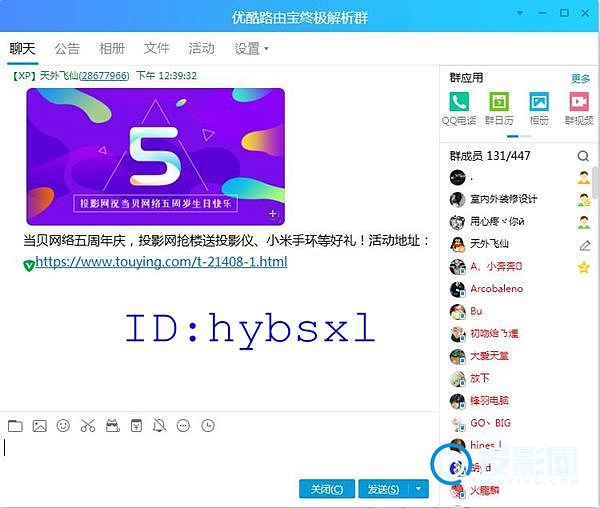Open more options ellipsis icon in toolbar
Viewport: 600px width, 508px height.
click(183, 425)
